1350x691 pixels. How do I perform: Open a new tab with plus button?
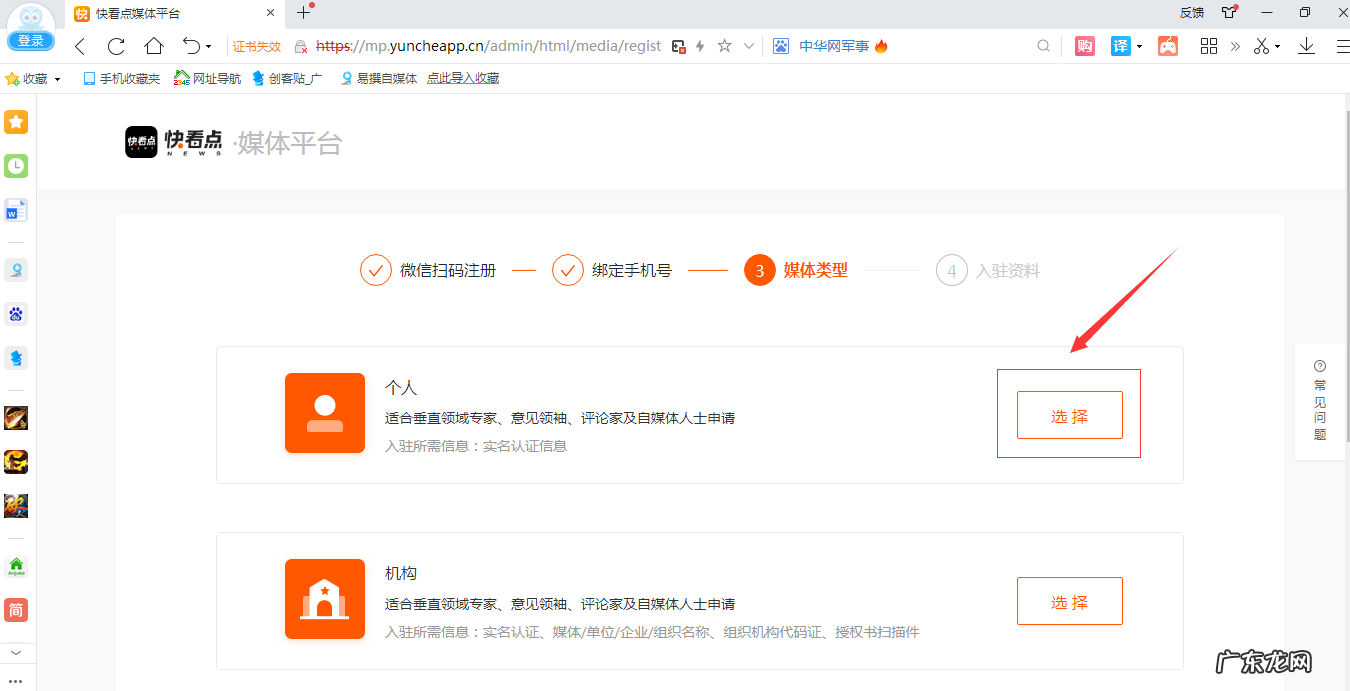[x=304, y=13]
